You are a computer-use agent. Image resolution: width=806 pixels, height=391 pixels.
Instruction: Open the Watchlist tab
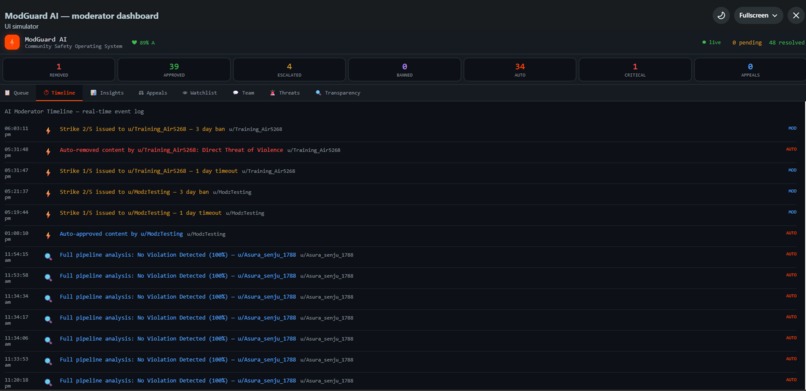(199, 93)
